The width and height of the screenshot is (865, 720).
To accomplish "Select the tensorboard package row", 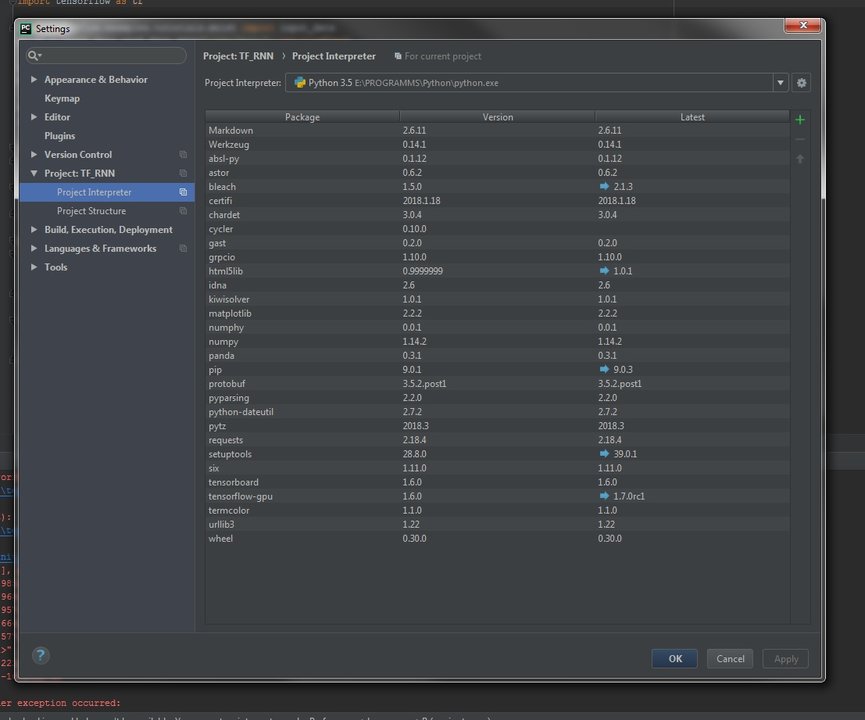I will point(497,482).
